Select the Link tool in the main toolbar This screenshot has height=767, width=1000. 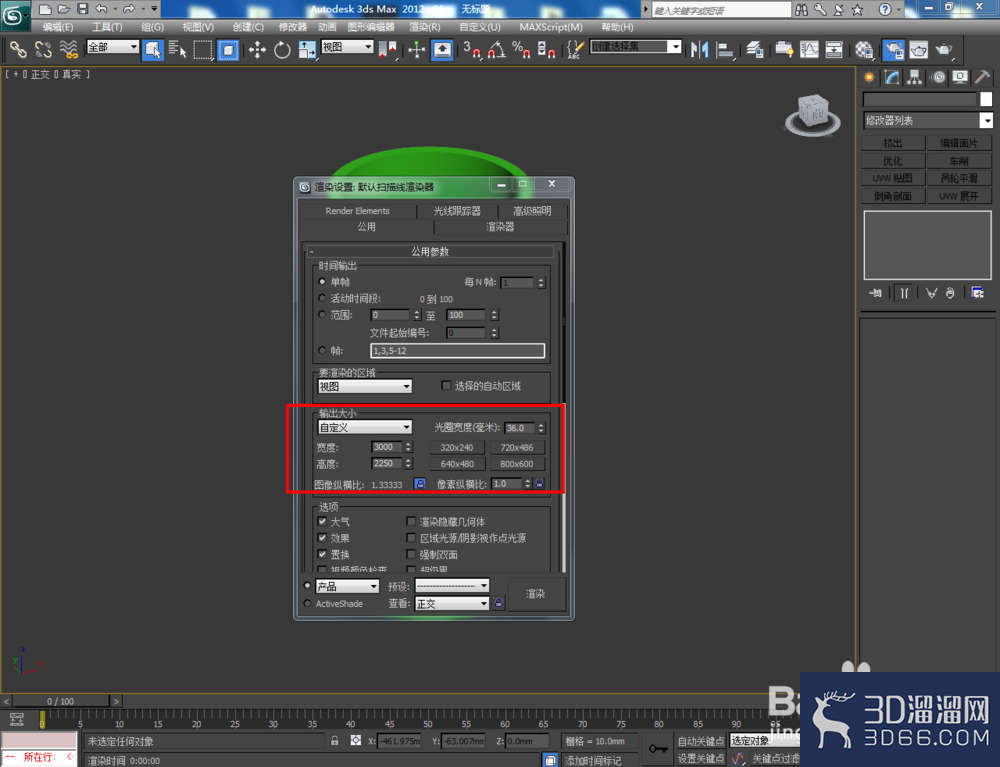point(18,49)
